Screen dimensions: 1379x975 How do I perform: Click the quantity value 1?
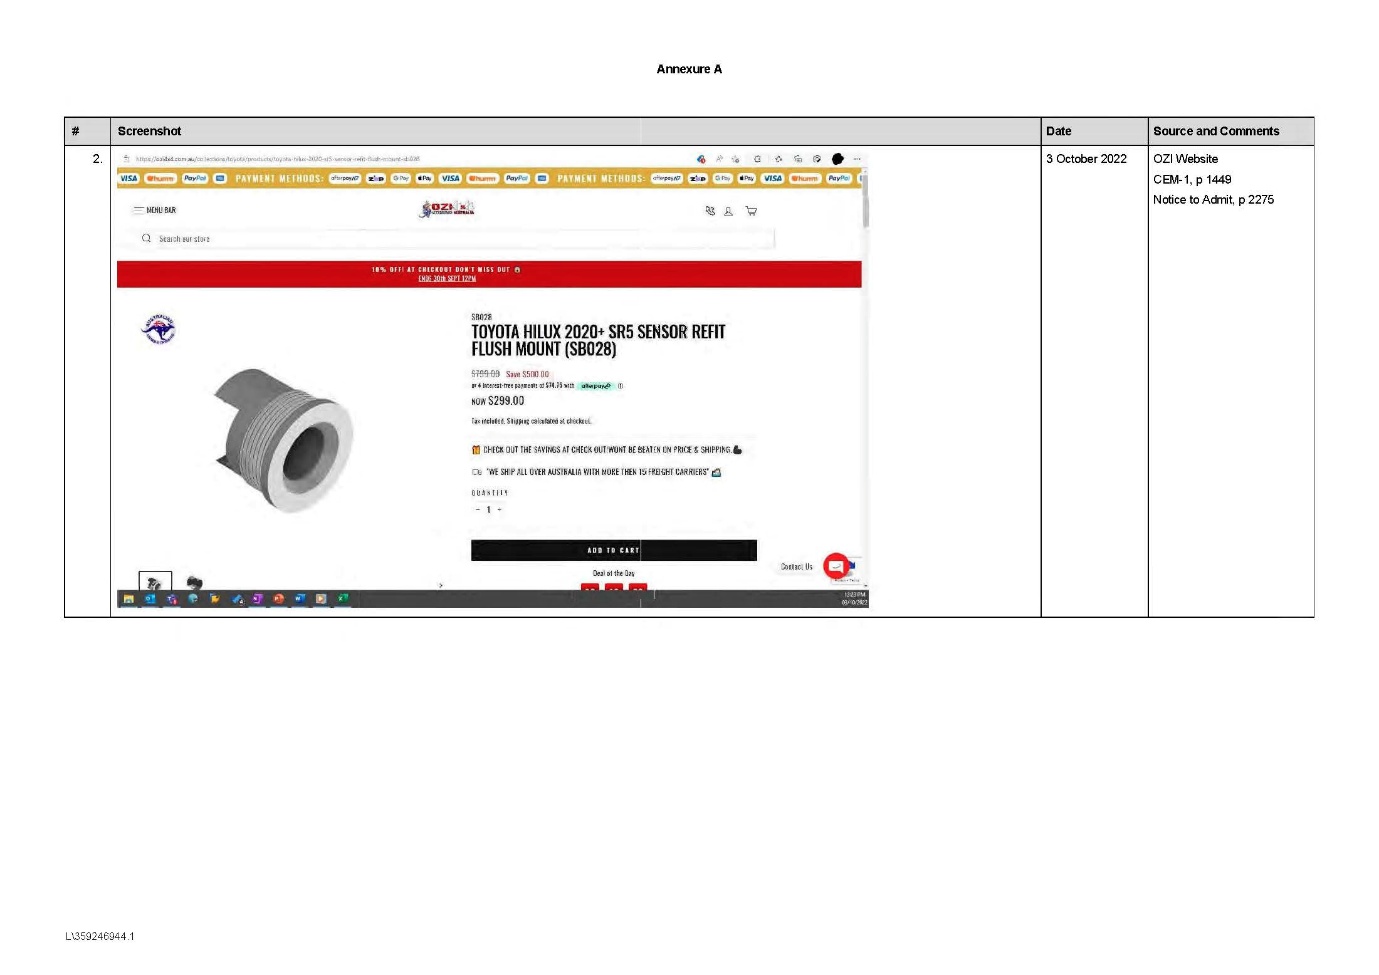point(488,510)
